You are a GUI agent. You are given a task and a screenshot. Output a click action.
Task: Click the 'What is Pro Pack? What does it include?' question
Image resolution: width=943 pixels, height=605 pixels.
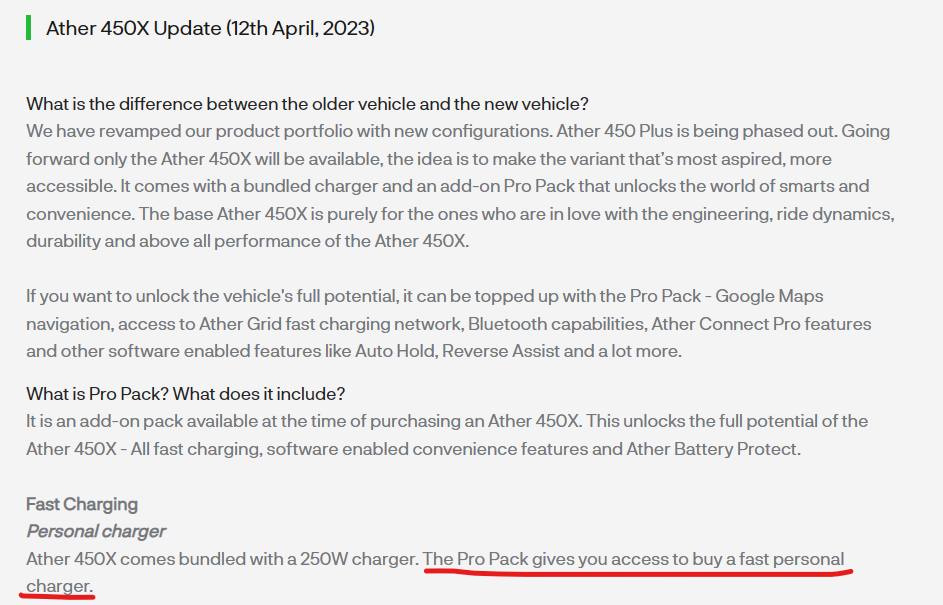[x=186, y=394]
